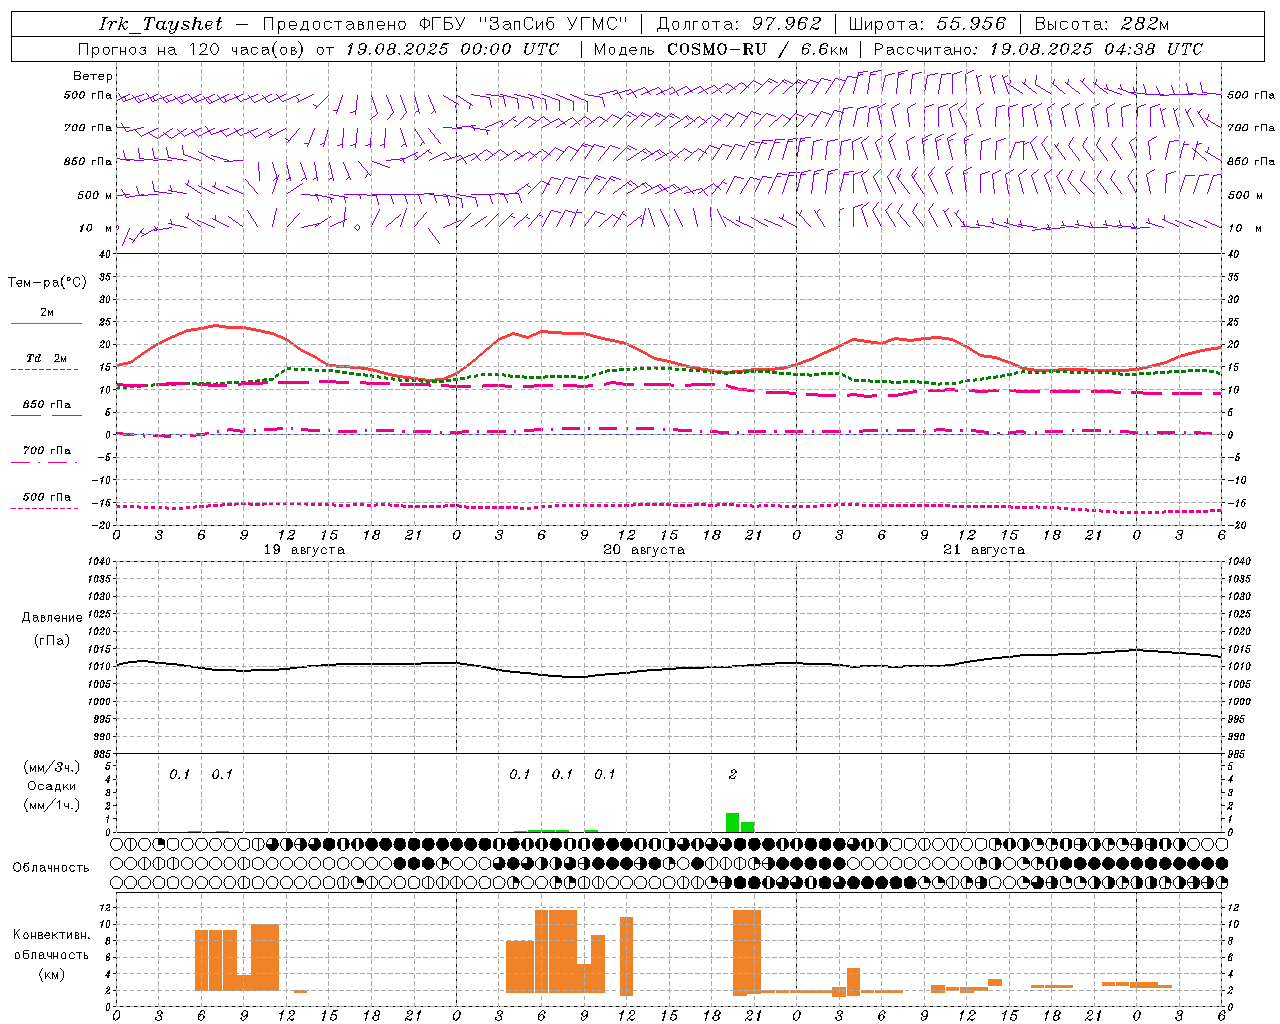Click the longitude value 97.962
Image resolution: width=1280 pixels, height=1024 pixels.
786,24
